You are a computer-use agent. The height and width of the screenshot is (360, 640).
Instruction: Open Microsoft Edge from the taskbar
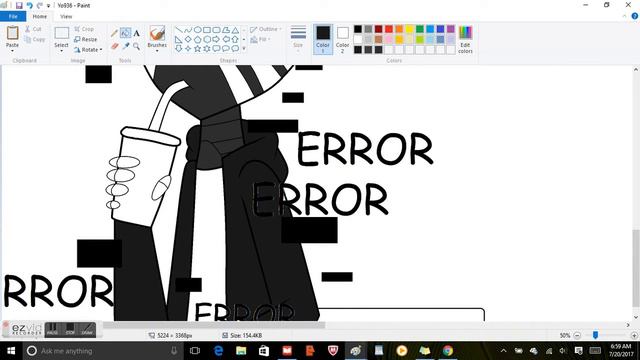(x=218, y=351)
